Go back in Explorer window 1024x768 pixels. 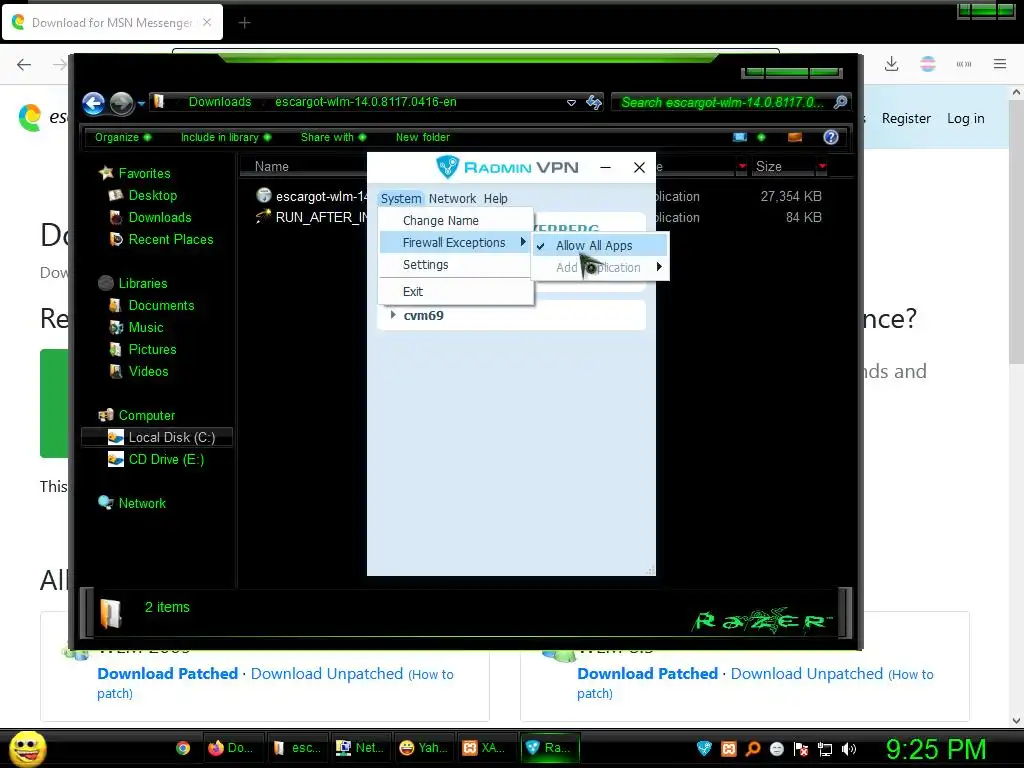(93, 103)
